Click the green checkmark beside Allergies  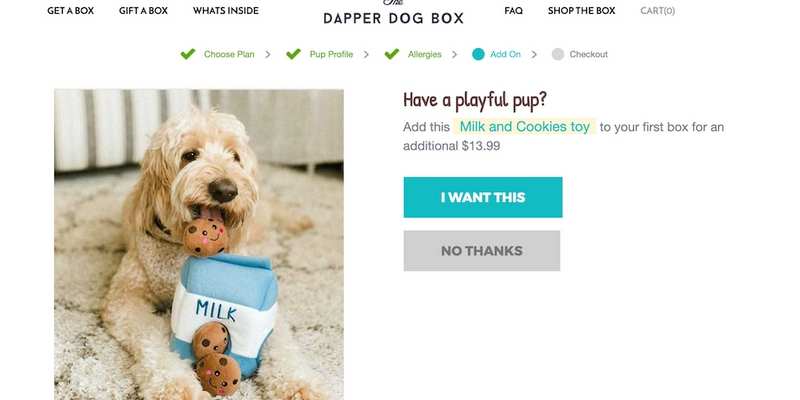(392, 54)
